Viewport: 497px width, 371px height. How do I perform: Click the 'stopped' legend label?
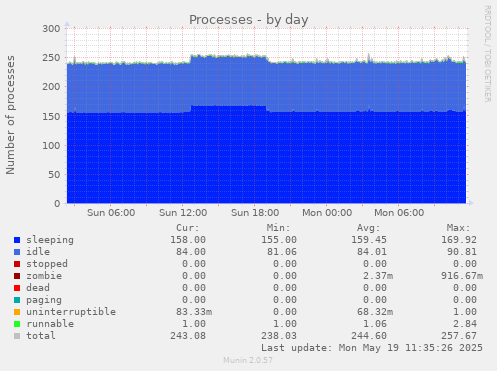point(47,264)
